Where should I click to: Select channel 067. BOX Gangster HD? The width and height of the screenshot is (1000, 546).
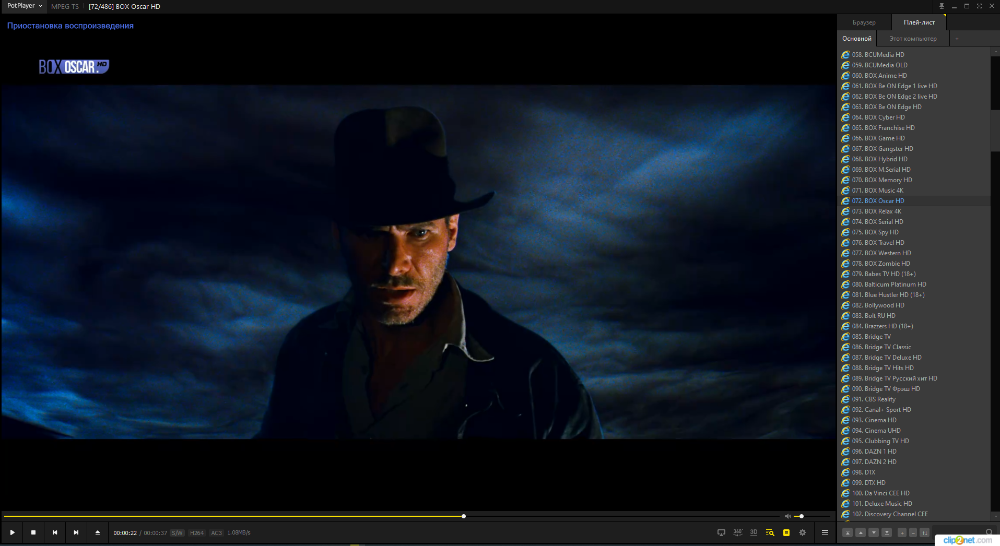pos(915,149)
